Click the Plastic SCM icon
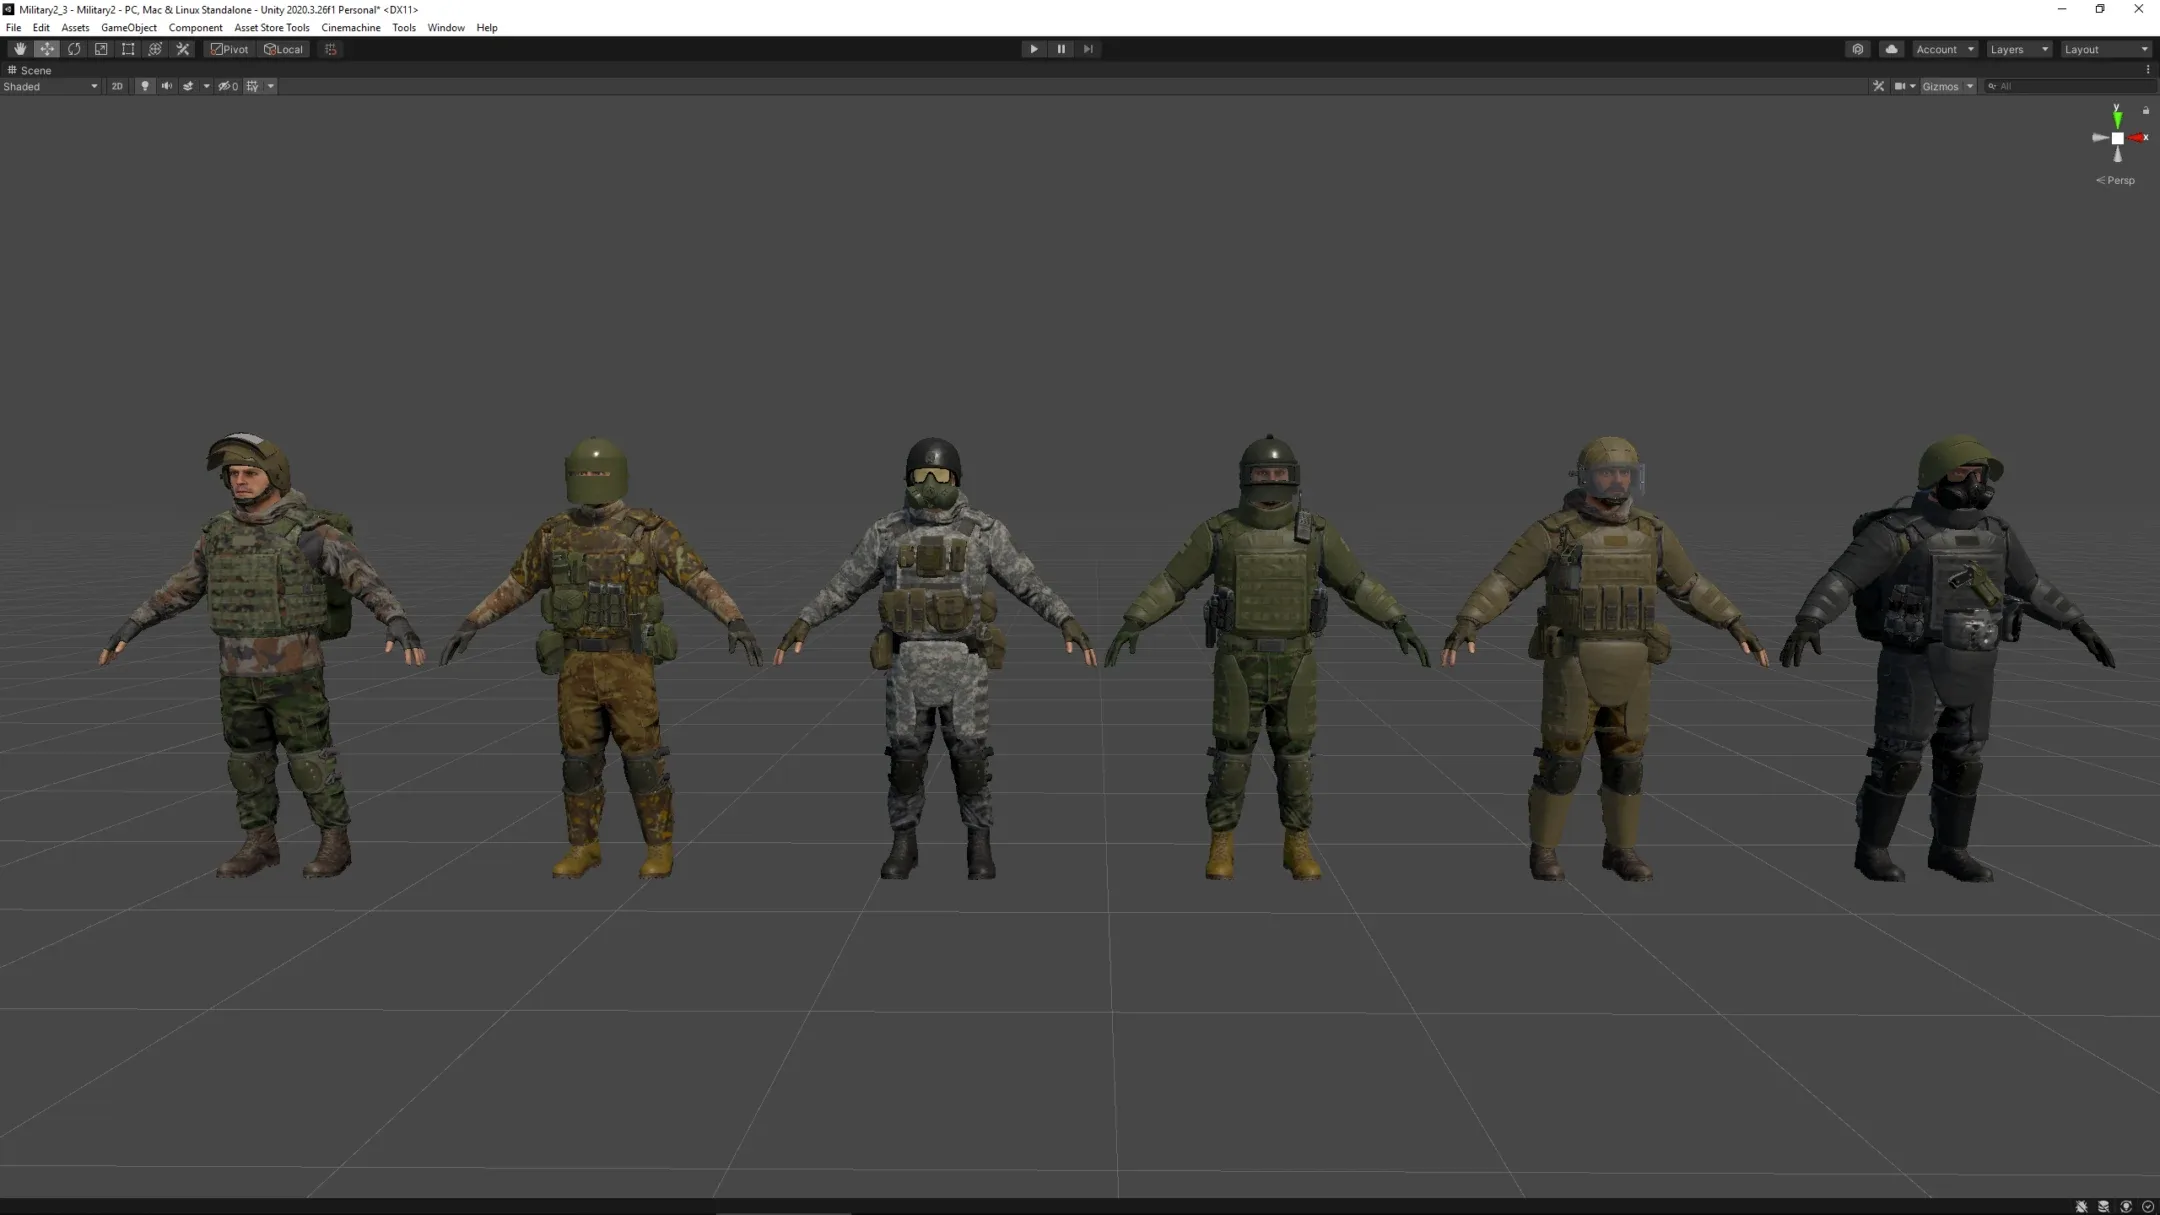Viewport: 2160px width, 1215px height. click(x=1858, y=49)
